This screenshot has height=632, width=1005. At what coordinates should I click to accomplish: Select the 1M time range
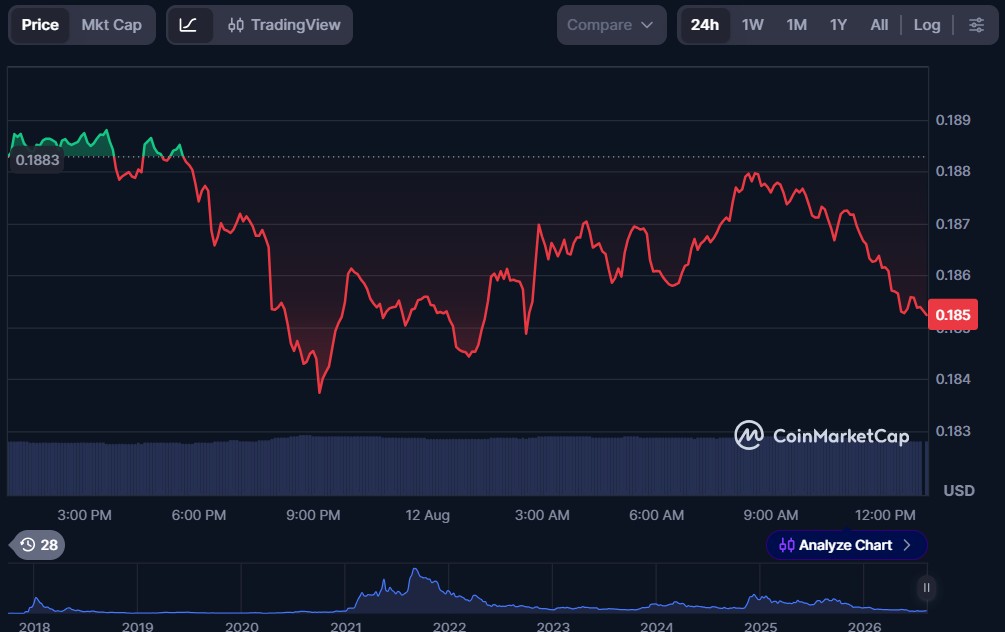[x=797, y=25]
